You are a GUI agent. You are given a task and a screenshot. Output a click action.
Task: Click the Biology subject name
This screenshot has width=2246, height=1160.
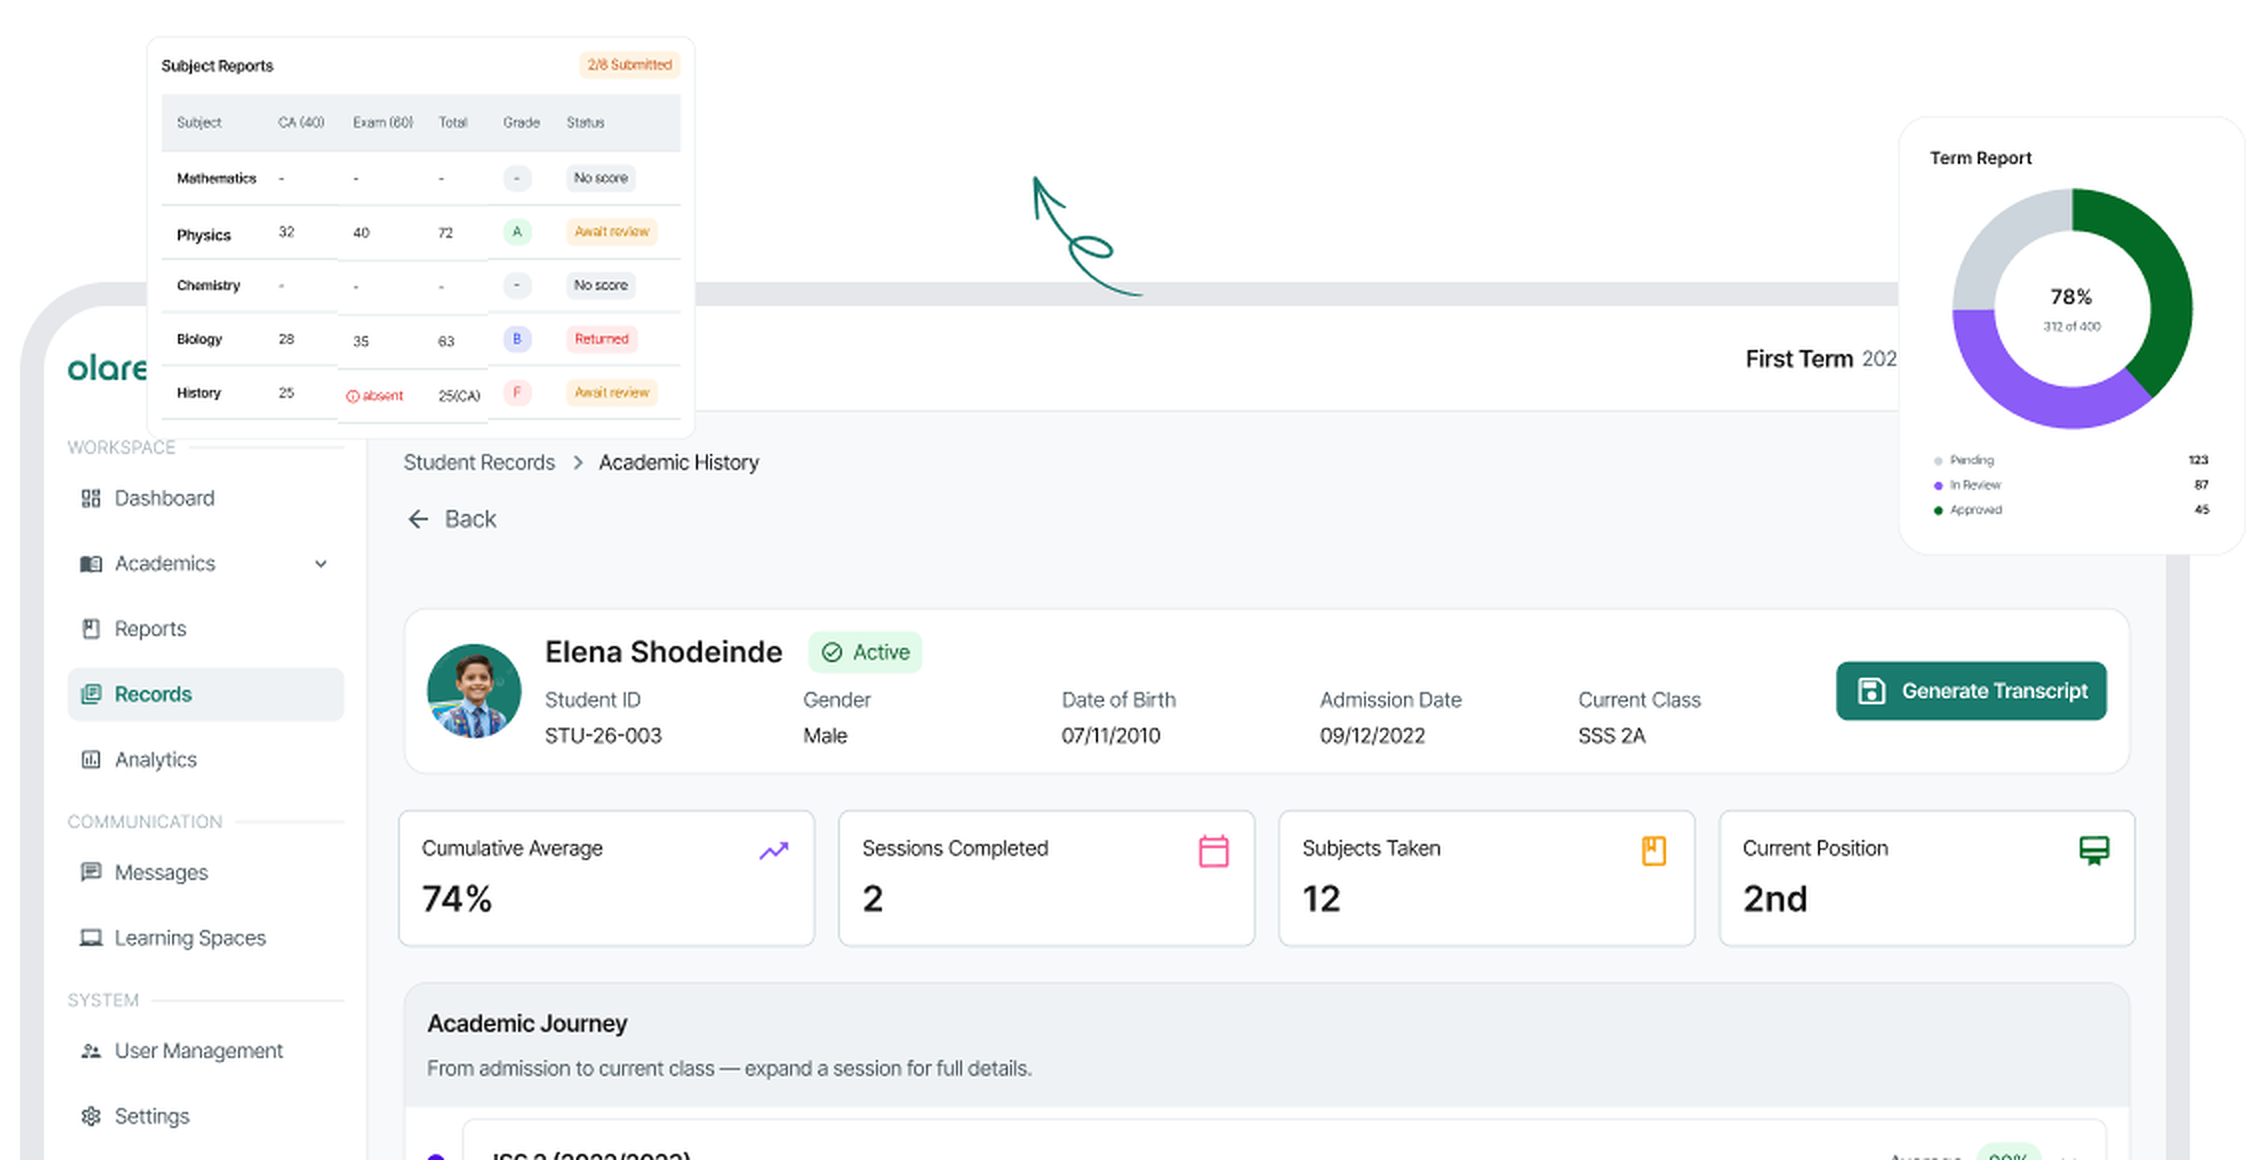pyautogui.click(x=199, y=339)
